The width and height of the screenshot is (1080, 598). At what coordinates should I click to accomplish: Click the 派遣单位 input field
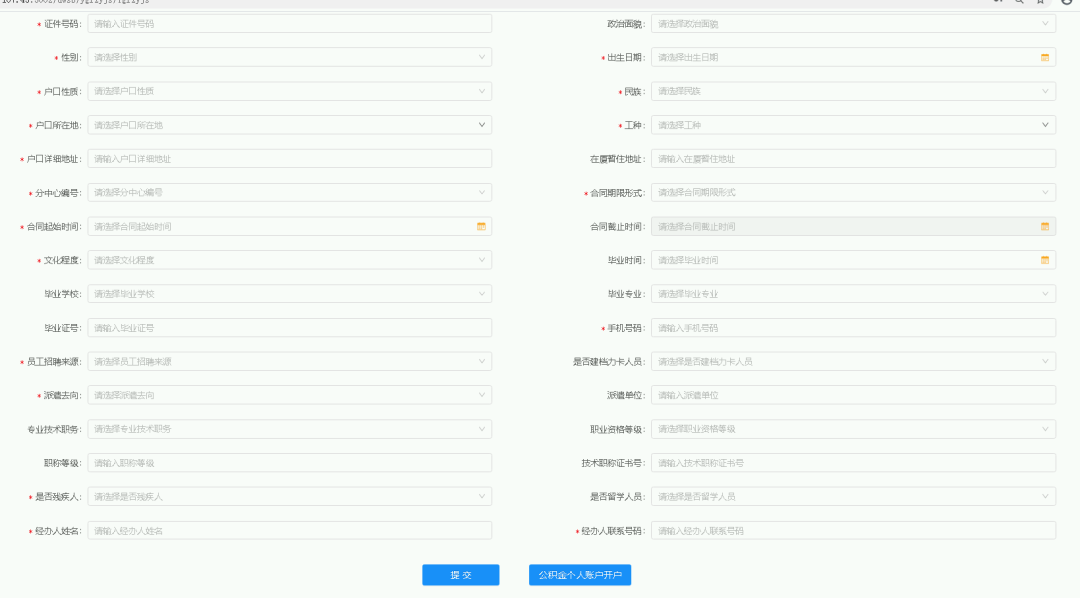point(853,395)
